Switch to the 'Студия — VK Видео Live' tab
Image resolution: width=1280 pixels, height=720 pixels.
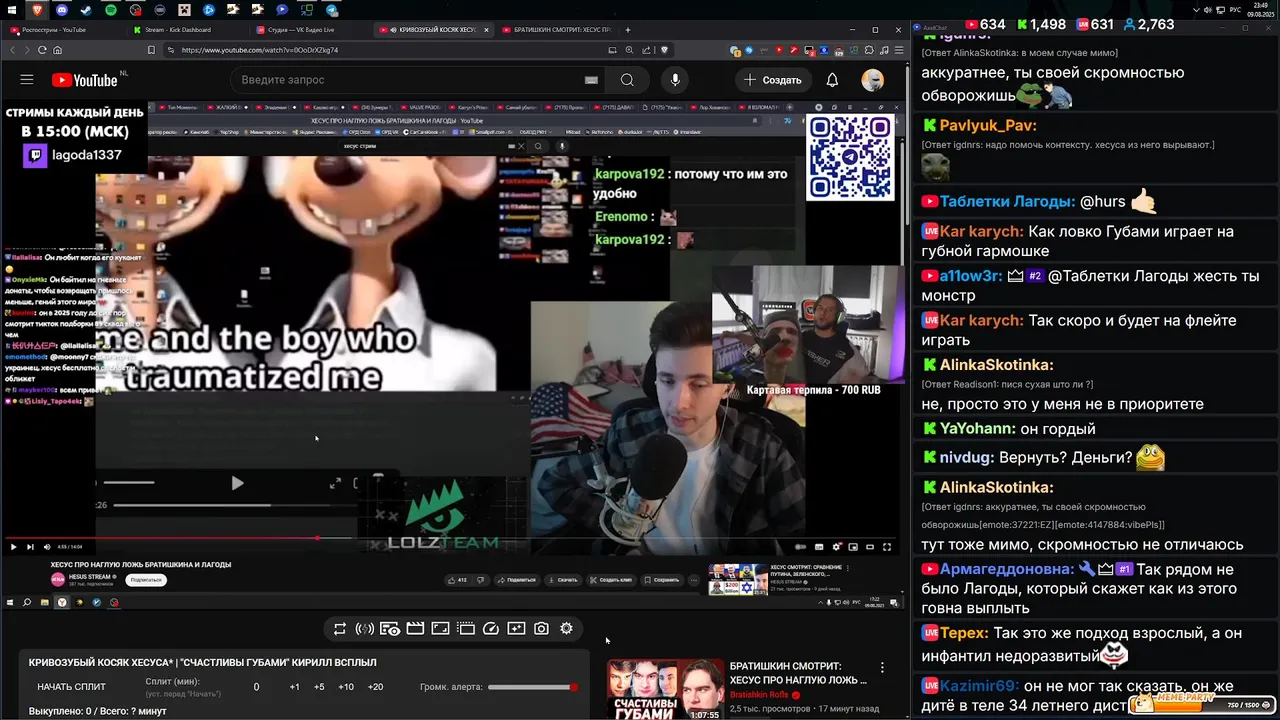click(308, 30)
